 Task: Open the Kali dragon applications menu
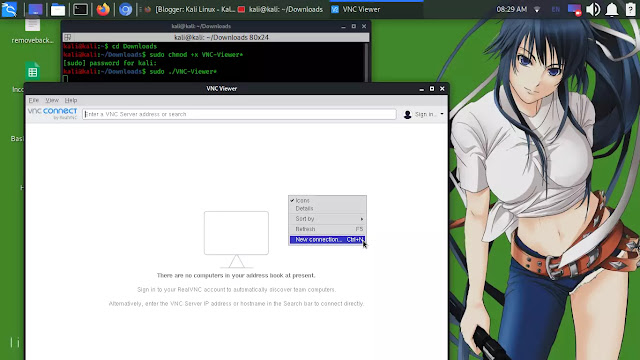[9, 9]
